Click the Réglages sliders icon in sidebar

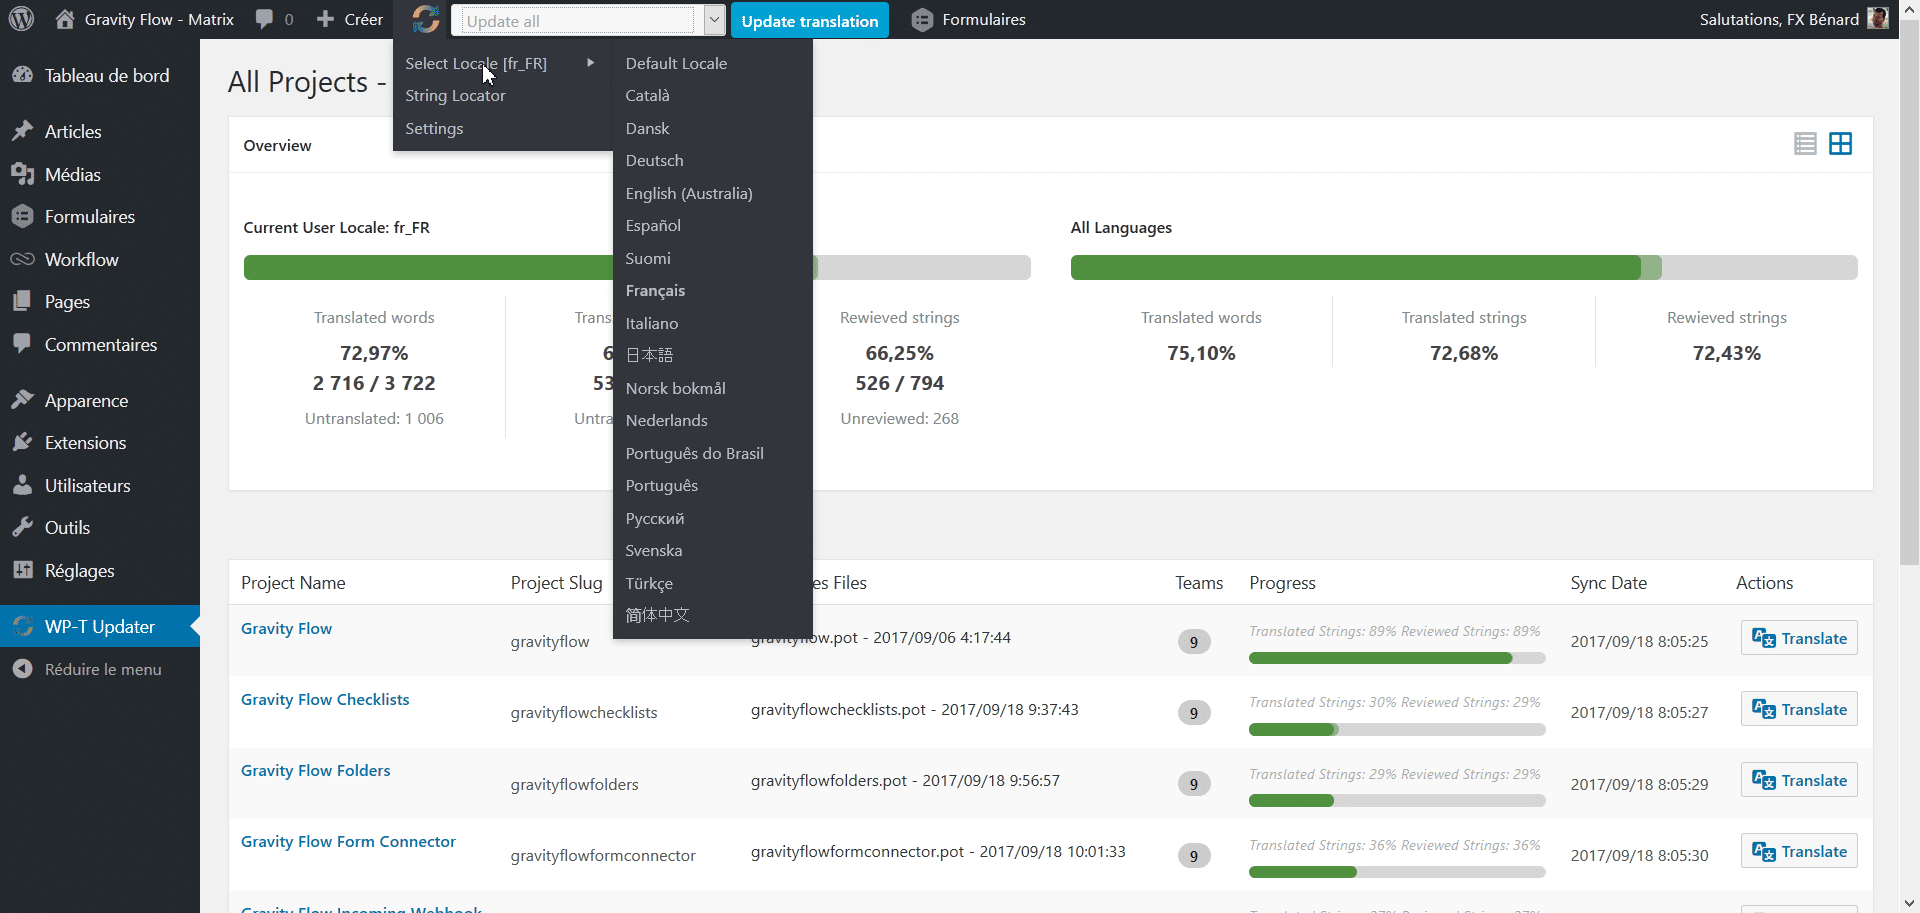(x=22, y=570)
